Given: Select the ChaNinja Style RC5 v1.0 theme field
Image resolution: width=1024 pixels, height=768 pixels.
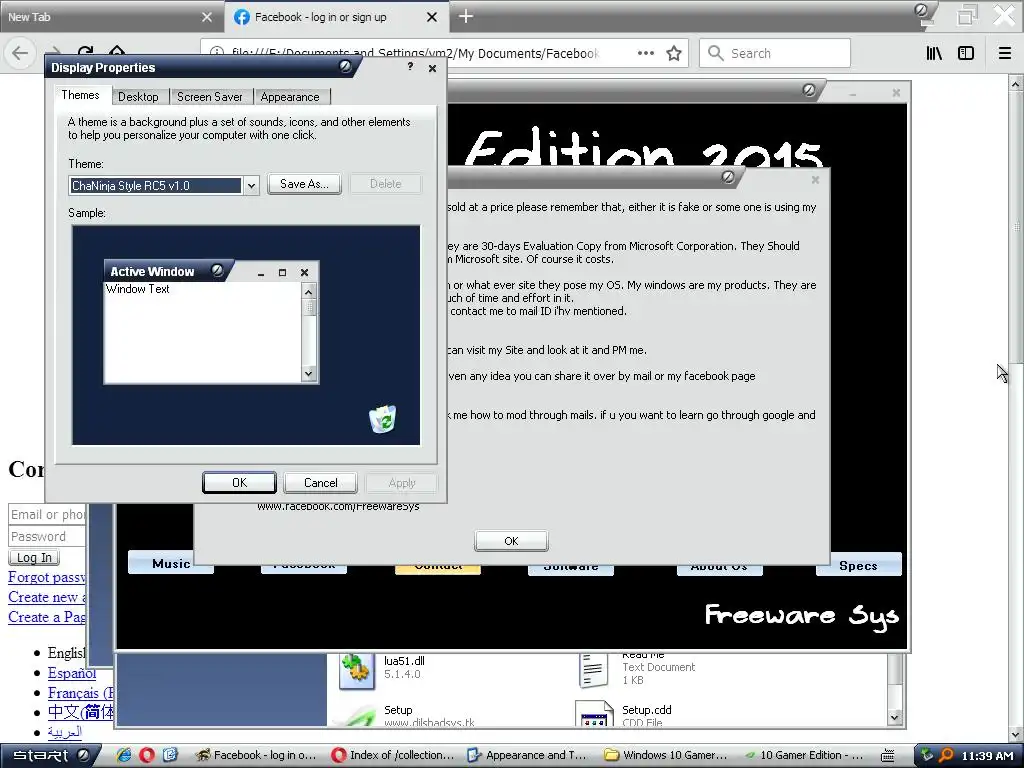Looking at the screenshot, I should pos(156,185).
